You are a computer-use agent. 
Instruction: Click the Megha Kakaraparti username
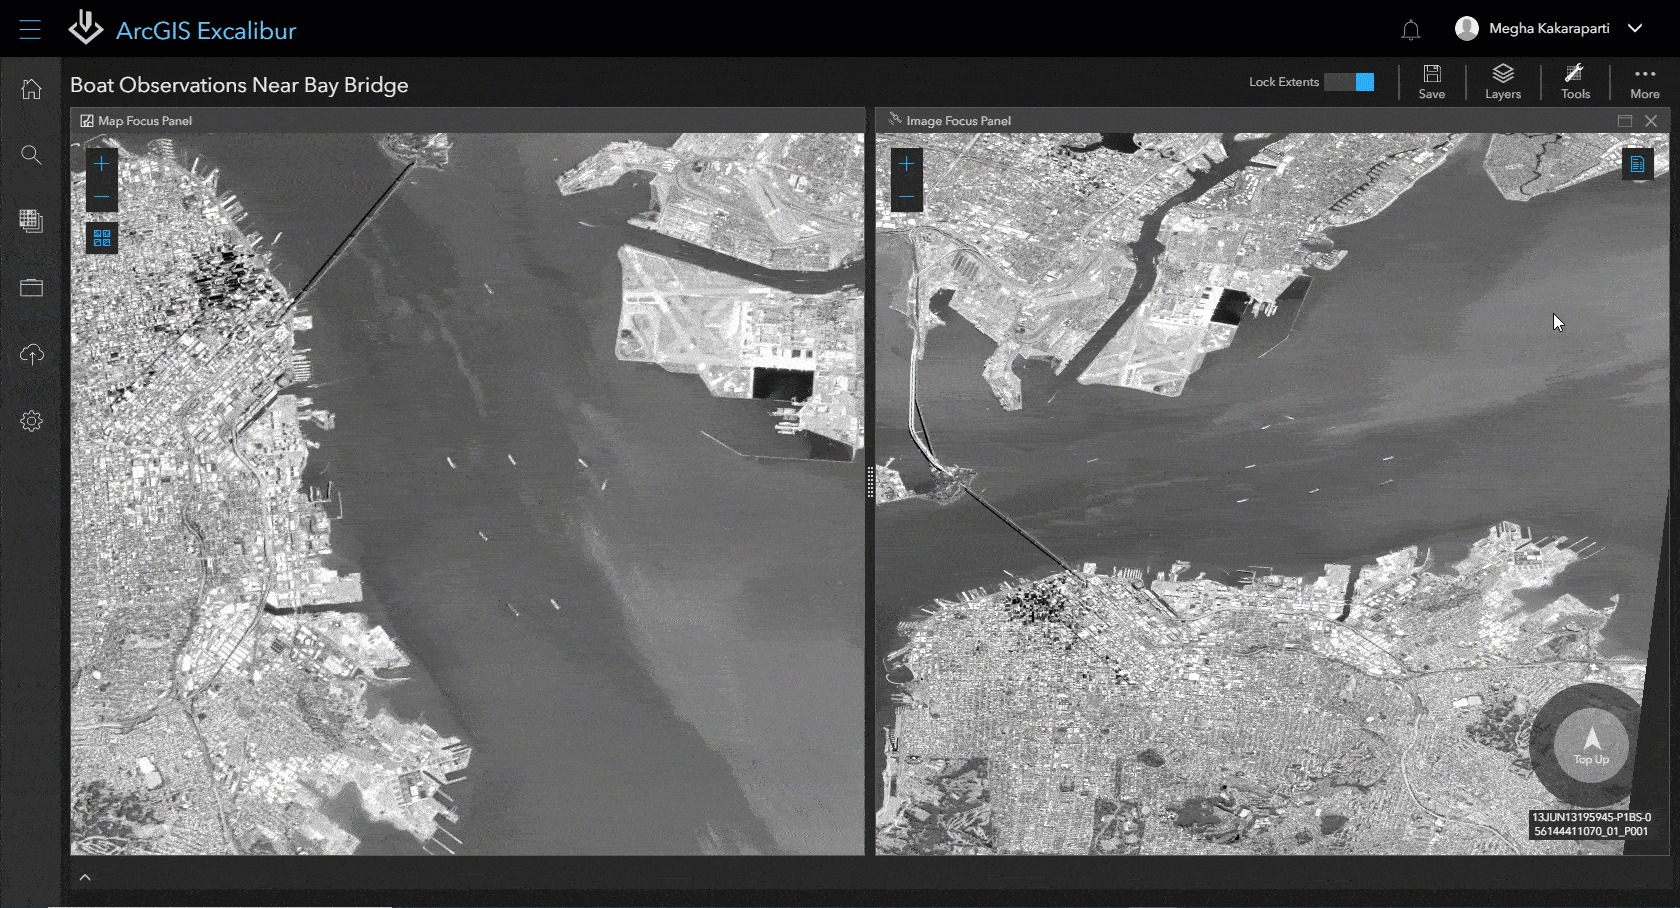point(1549,28)
